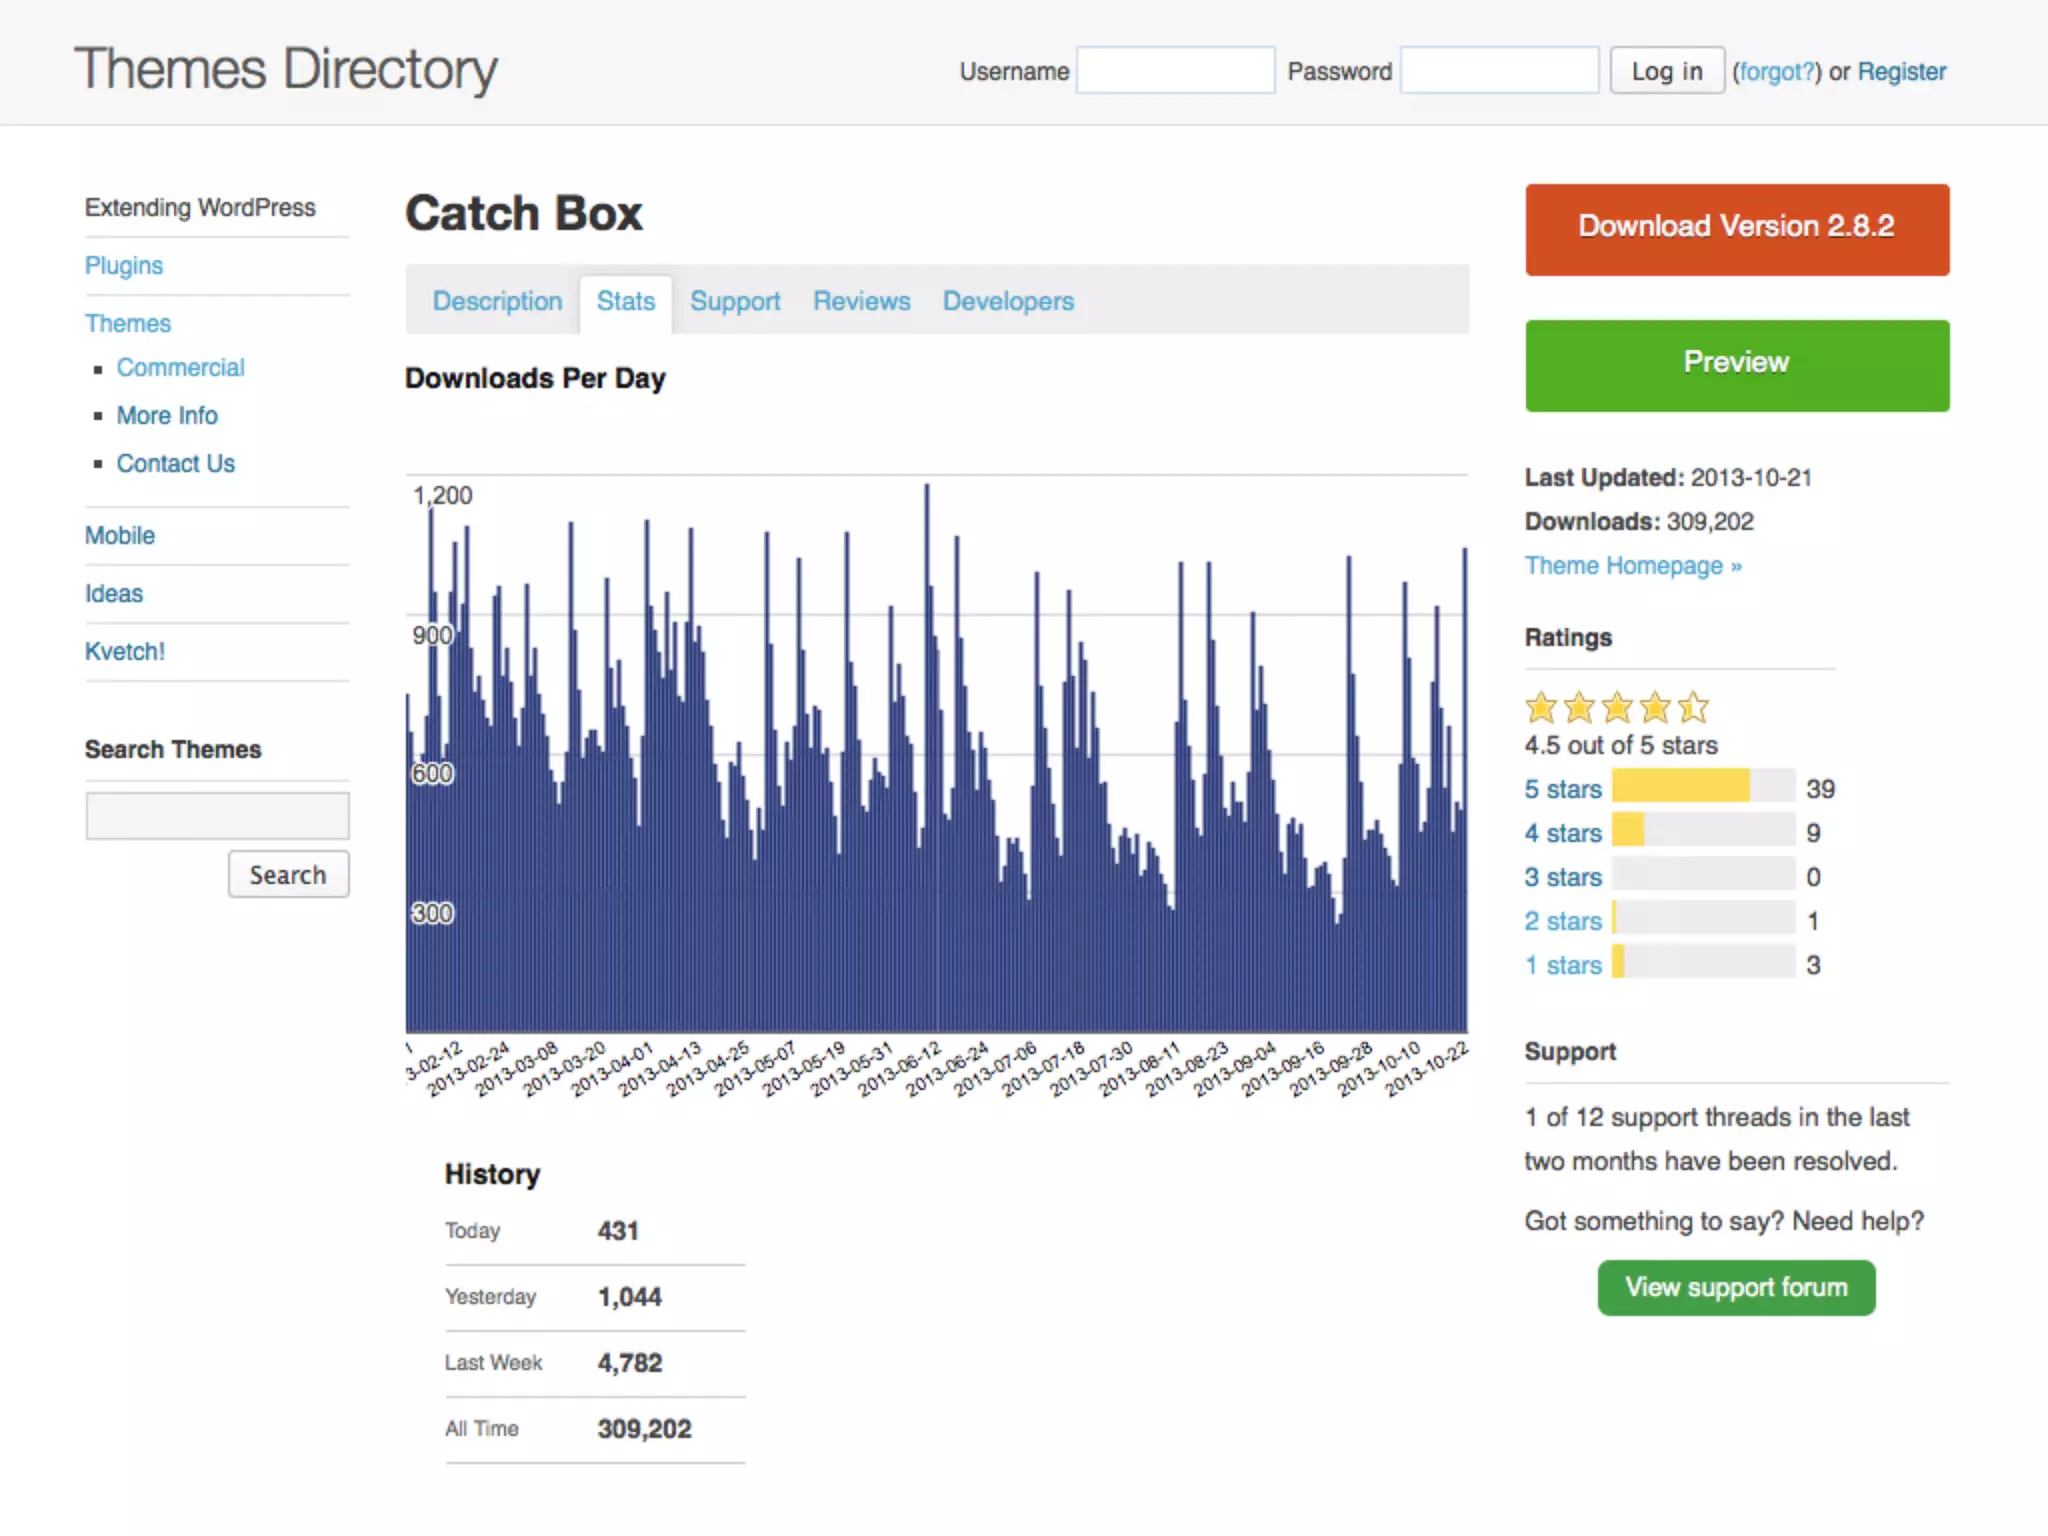Focus the Password input field

click(1498, 71)
